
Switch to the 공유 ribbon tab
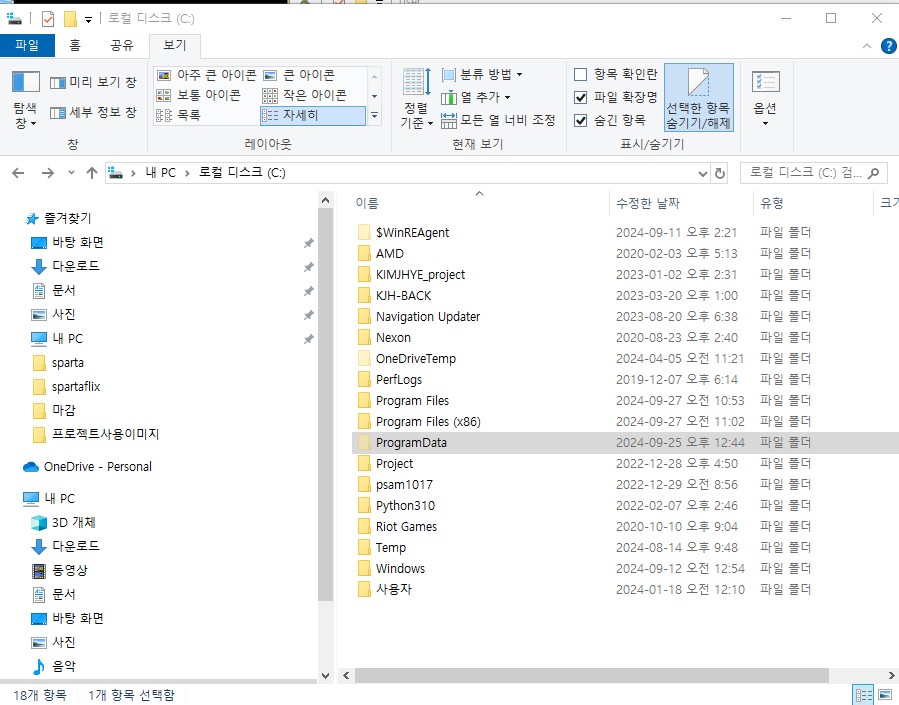coord(122,45)
